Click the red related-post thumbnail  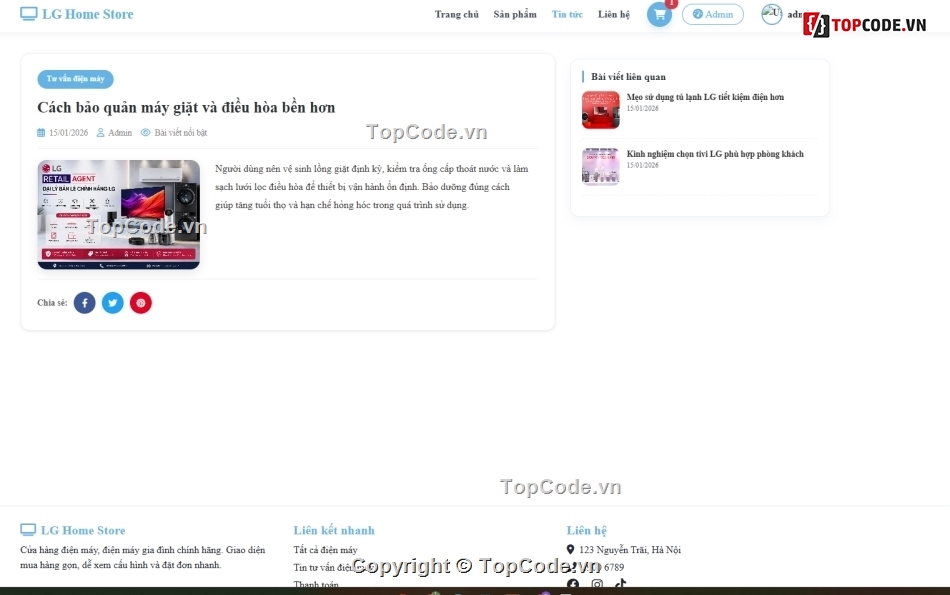click(x=600, y=110)
